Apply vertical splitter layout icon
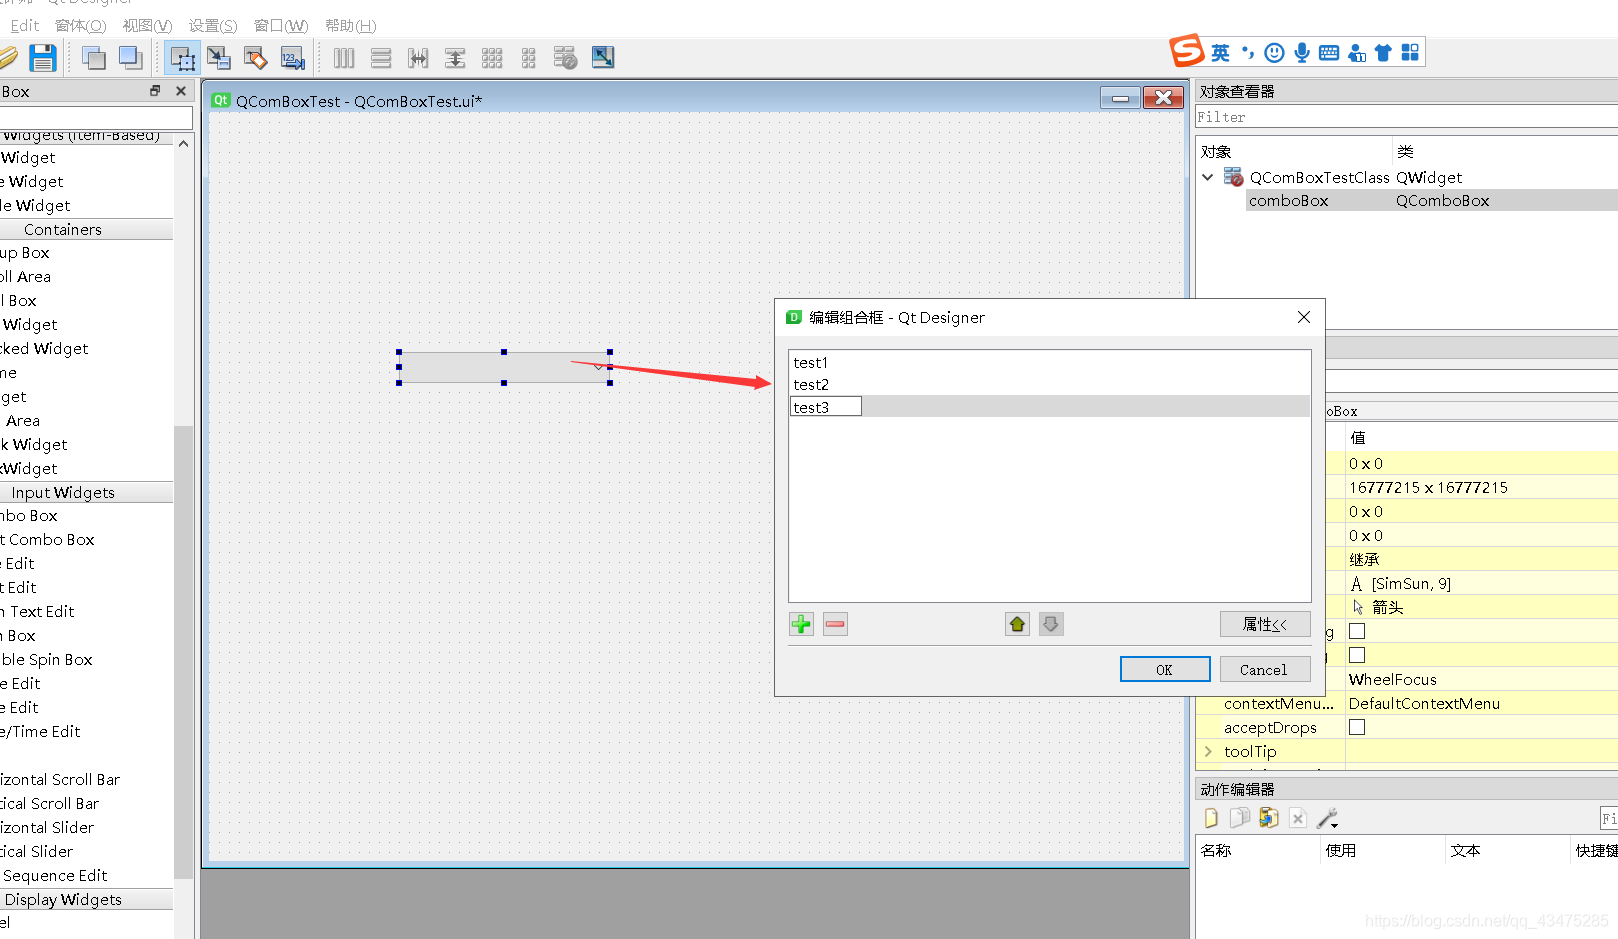The width and height of the screenshot is (1618, 939). pyautogui.click(x=455, y=58)
